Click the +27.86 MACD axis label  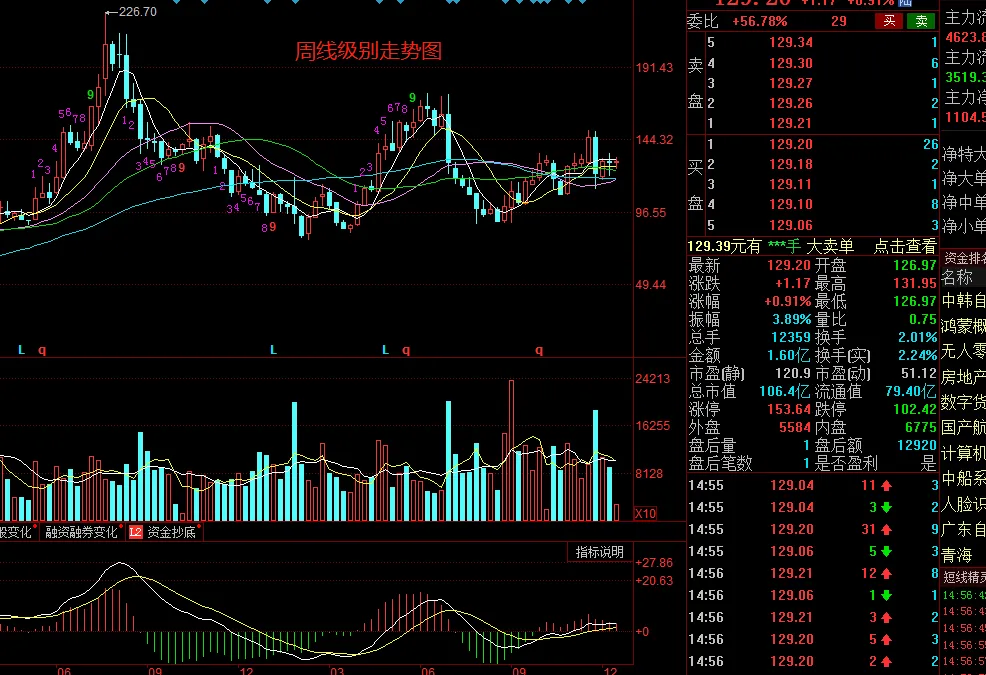pyautogui.click(x=654, y=562)
